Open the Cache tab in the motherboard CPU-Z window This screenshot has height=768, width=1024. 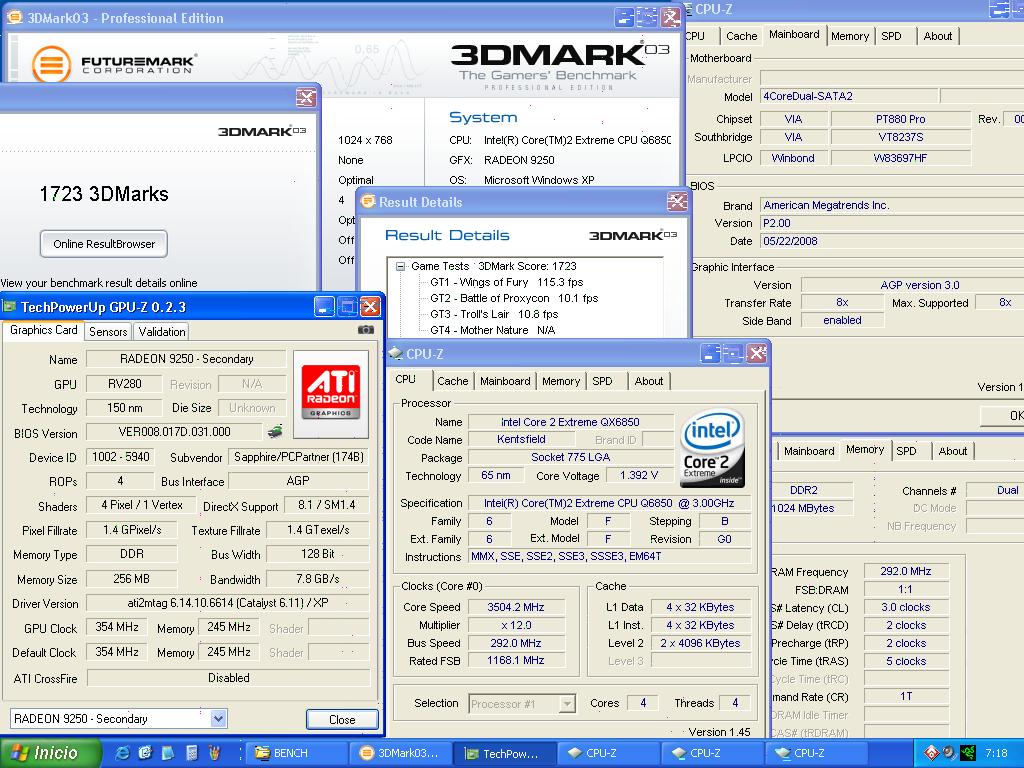point(741,36)
